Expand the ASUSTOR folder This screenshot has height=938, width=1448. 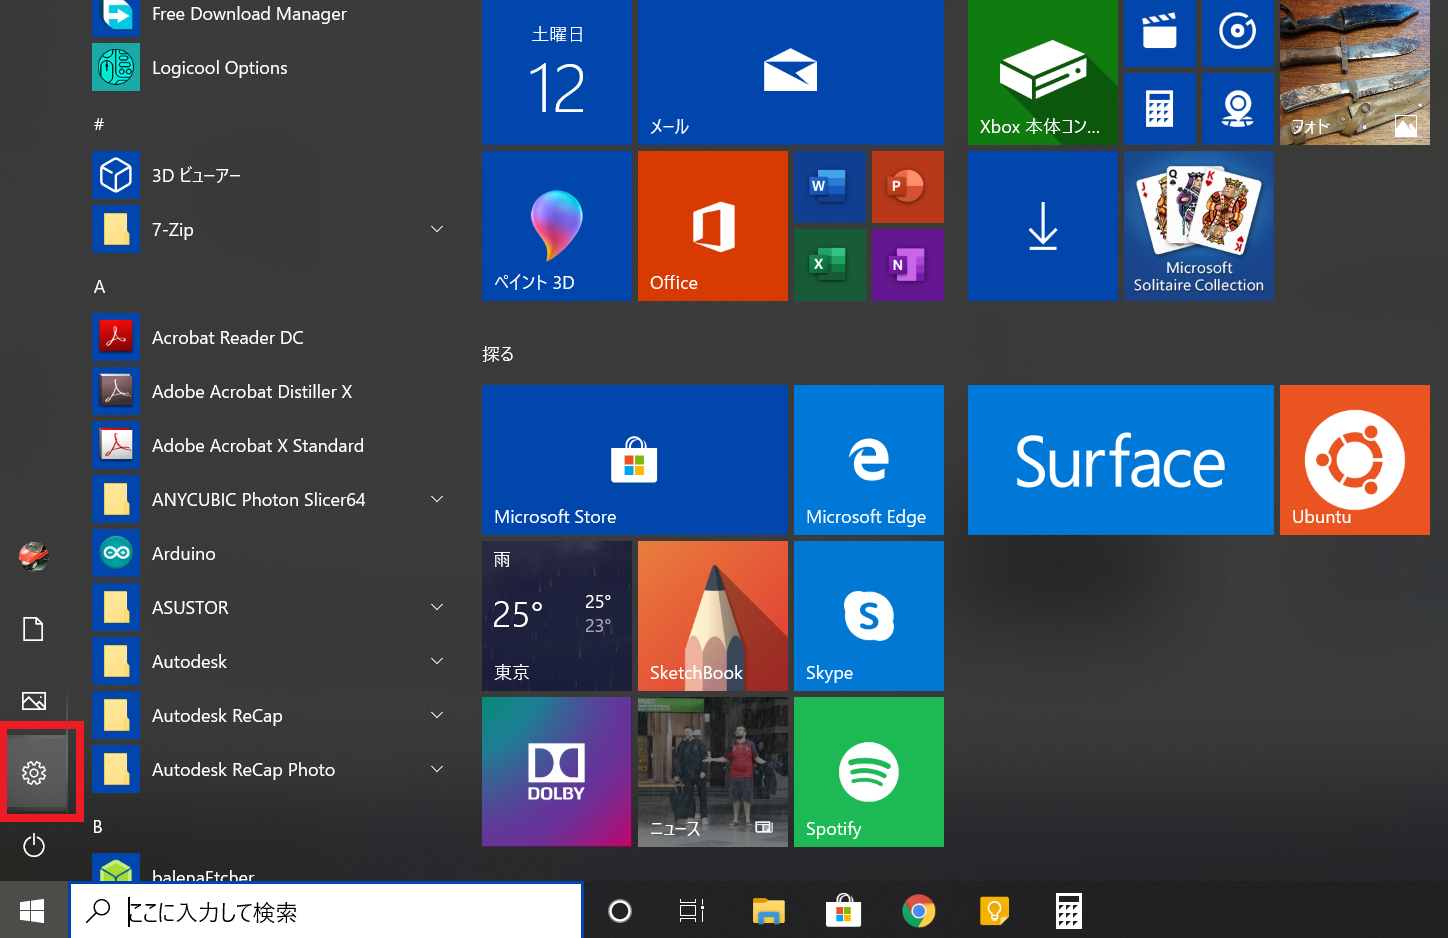437,607
